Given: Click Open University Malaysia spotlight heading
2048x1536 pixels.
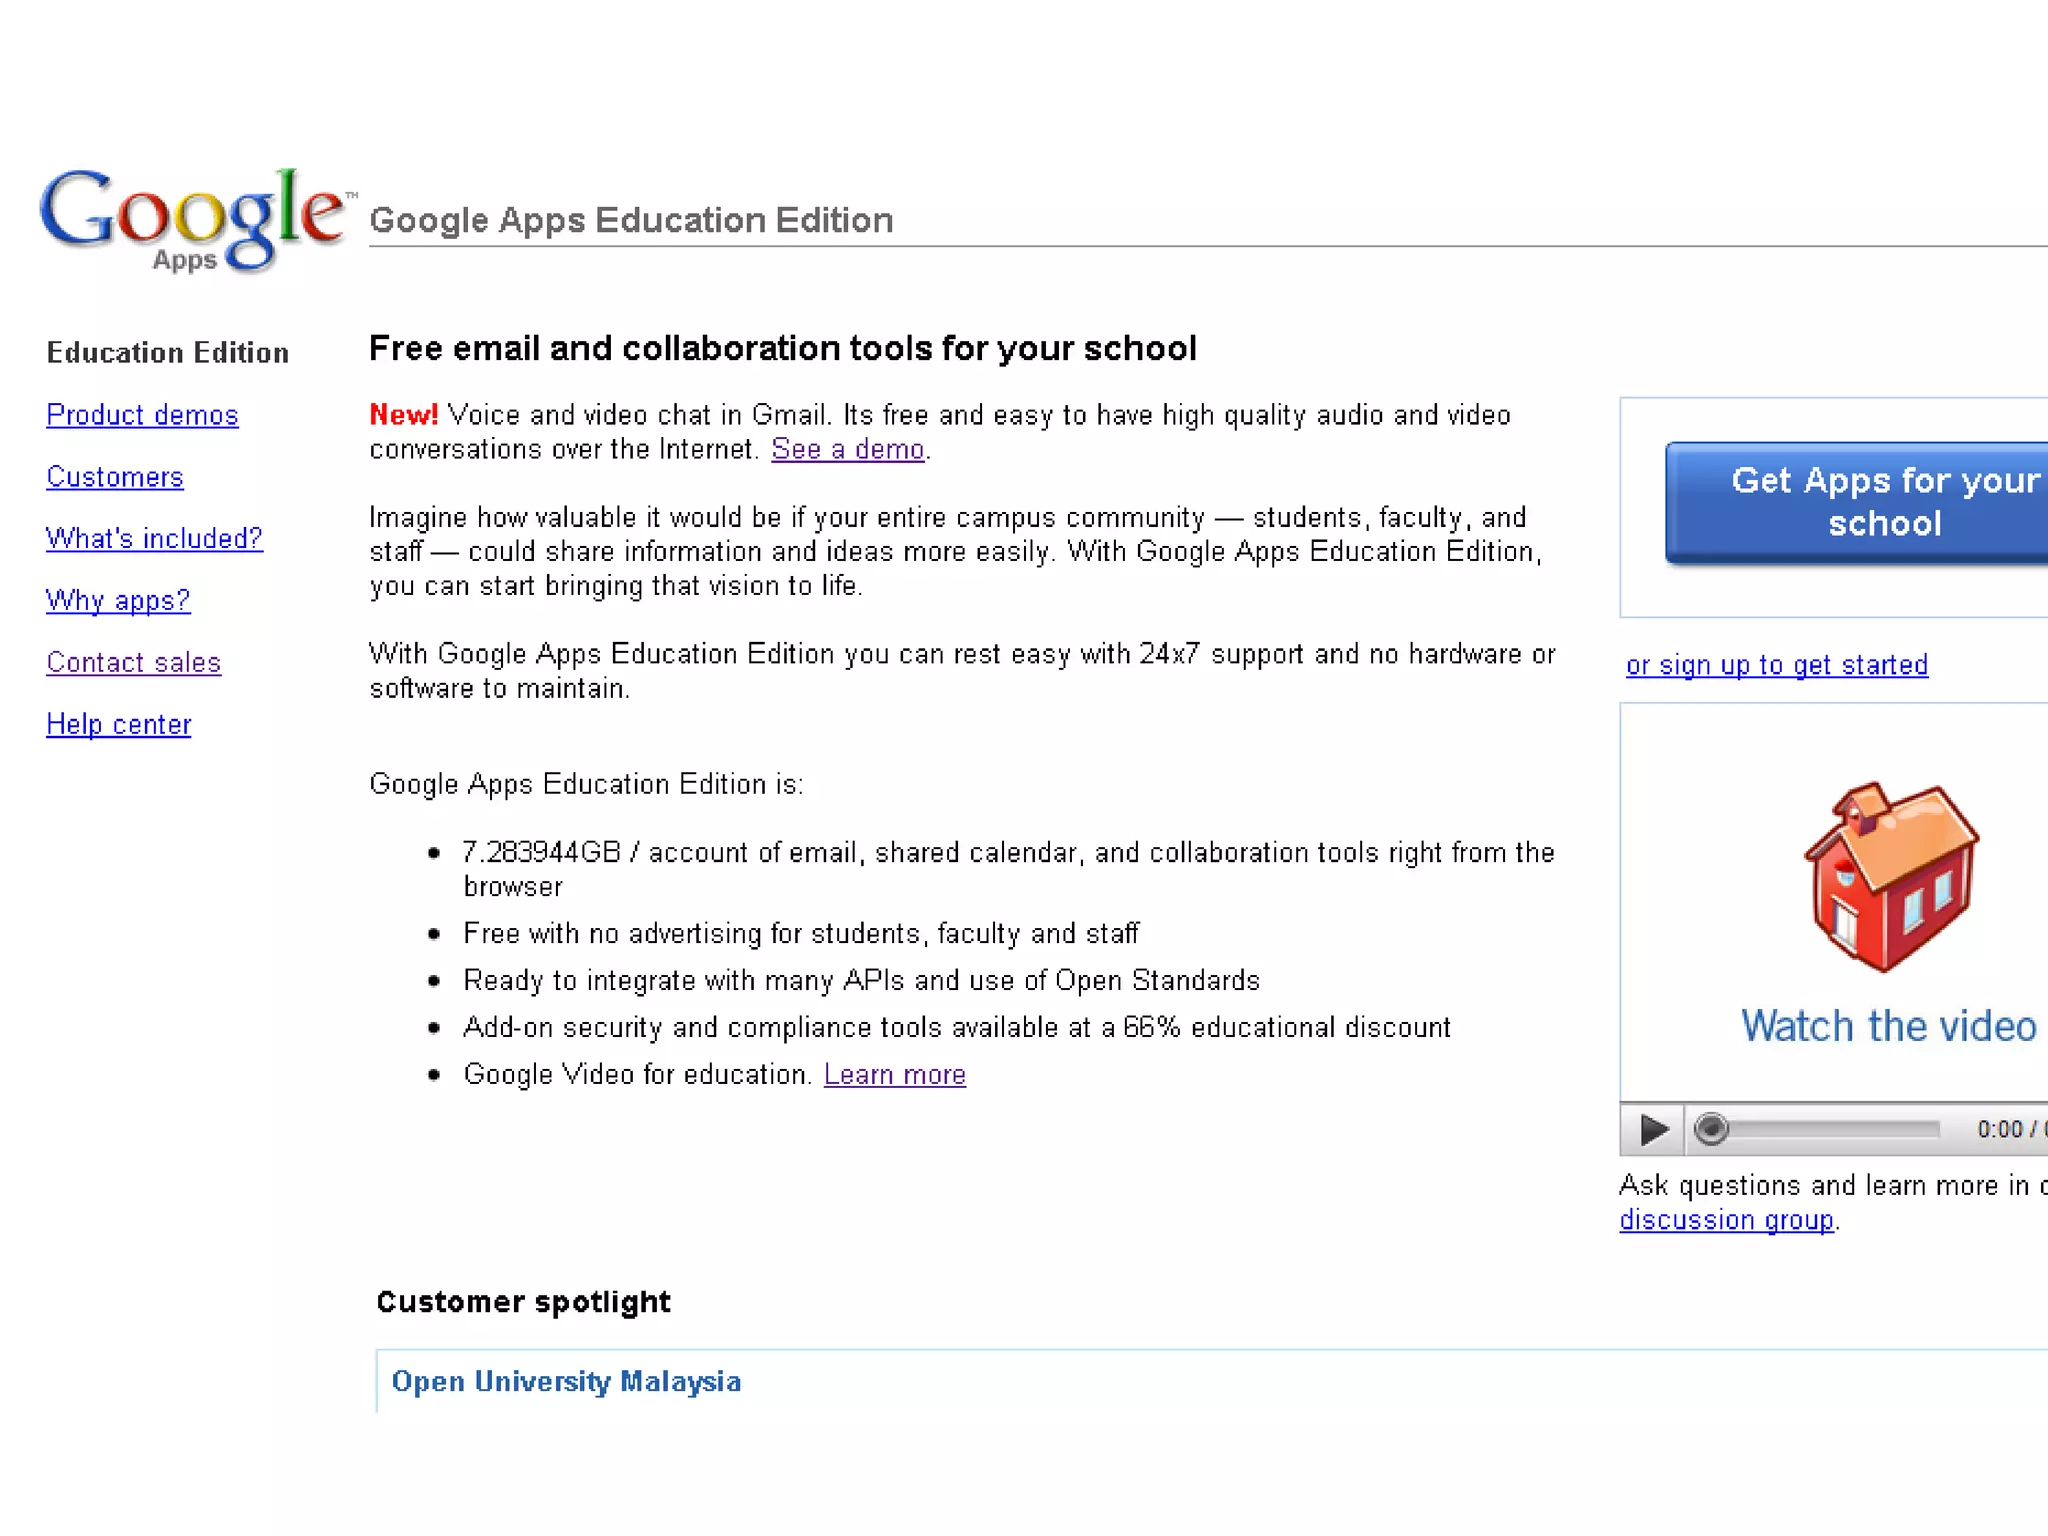Looking at the screenshot, I should point(566,1382).
